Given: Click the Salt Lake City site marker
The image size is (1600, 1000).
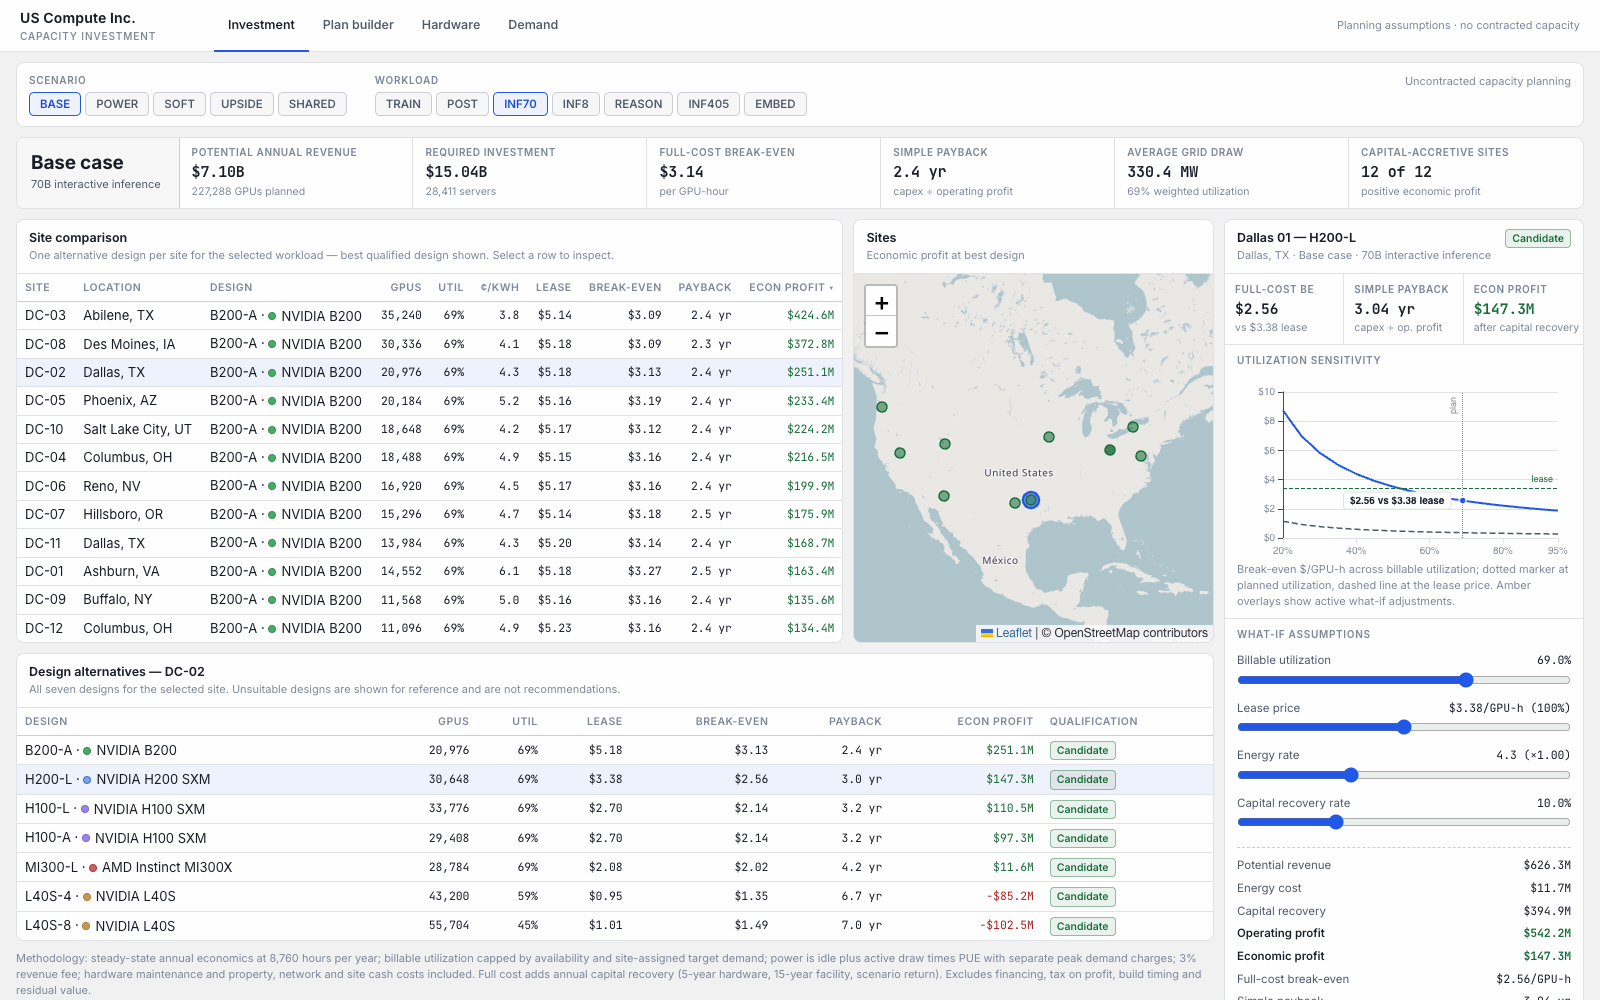Looking at the screenshot, I should pyautogui.click(x=945, y=444).
